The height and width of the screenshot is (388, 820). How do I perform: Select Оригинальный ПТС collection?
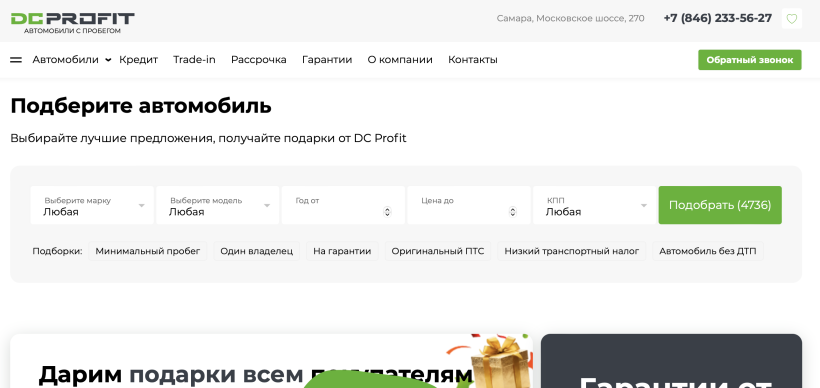[438, 251]
